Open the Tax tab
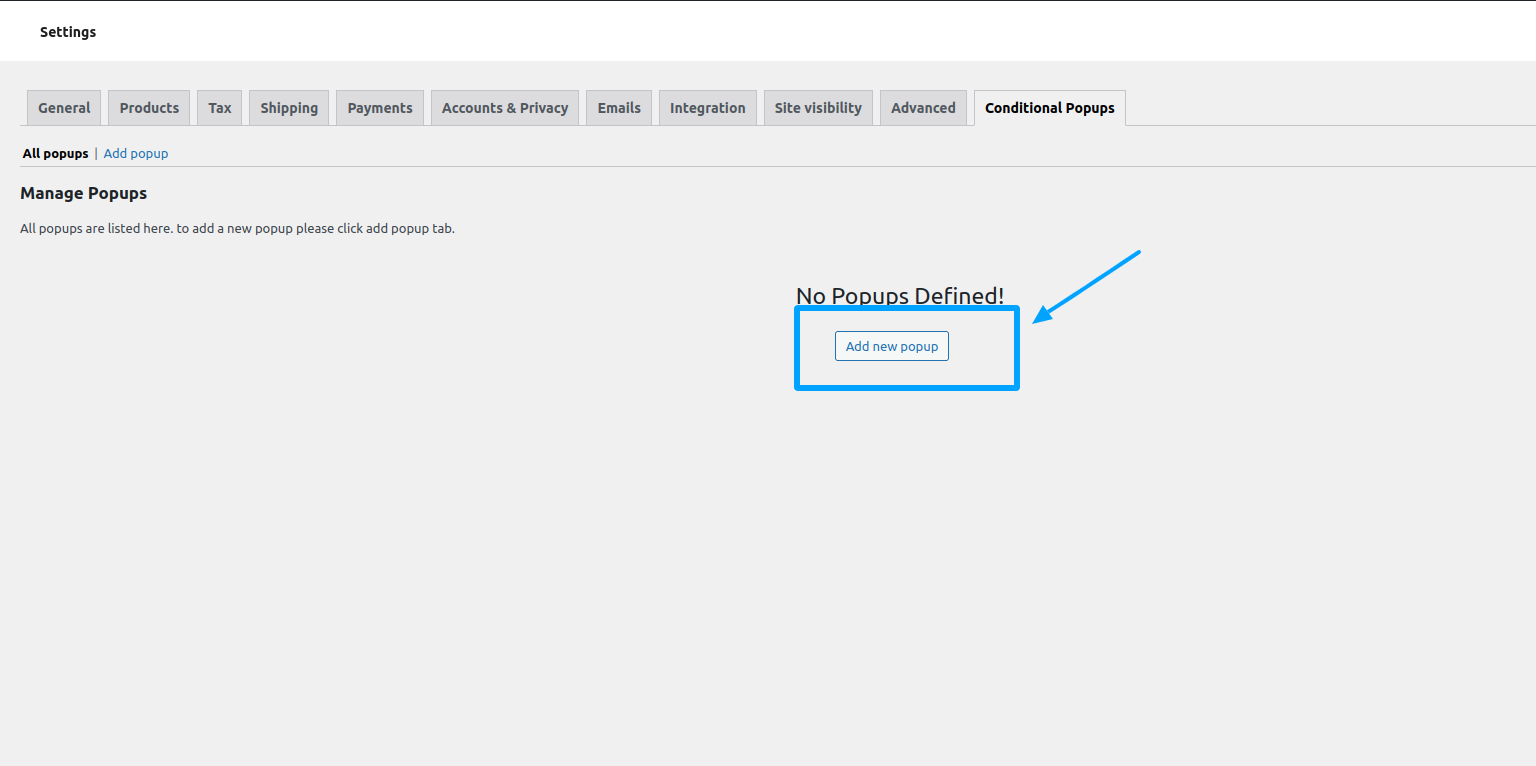This screenshot has width=1536, height=766. (220, 108)
